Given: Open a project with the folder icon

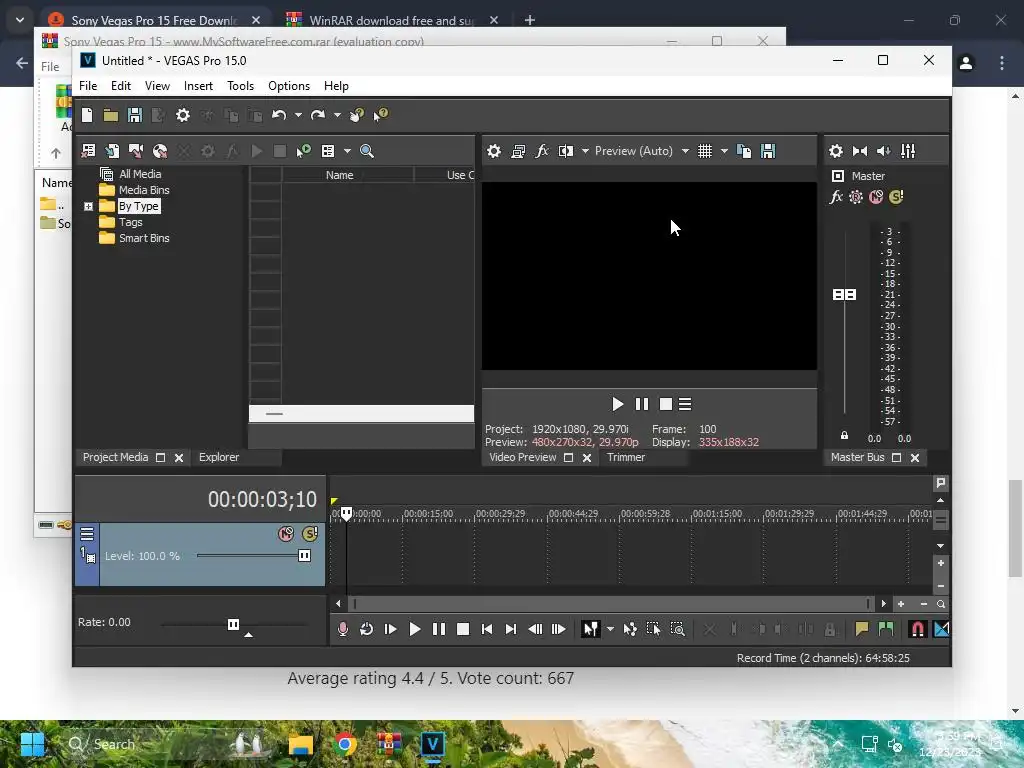Looking at the screenshot, I should [110, 116].
